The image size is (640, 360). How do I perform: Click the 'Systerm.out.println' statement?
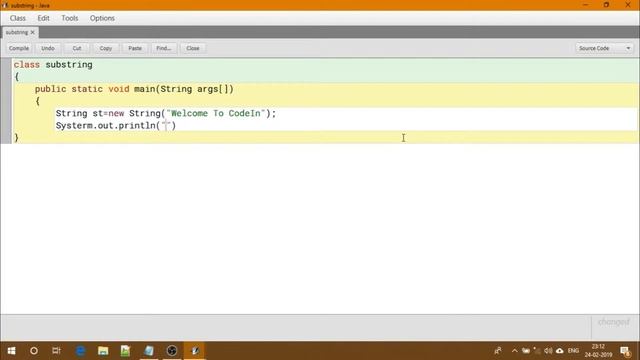pos(105,126)
